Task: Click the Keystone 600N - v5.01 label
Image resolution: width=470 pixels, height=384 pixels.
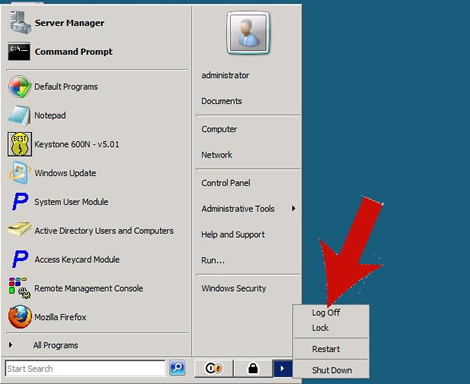Action: 77,144
